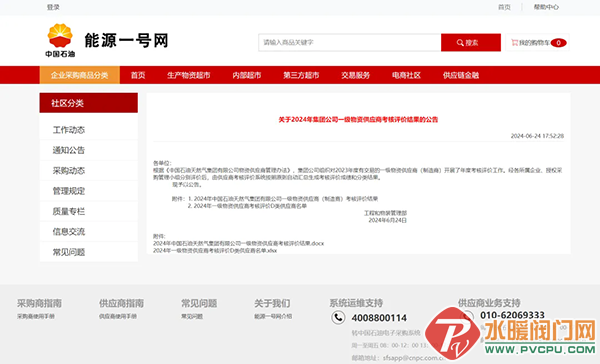Click the 采购商指南 footer heading
The height and width of the screenshot is (364, 600).
(x=39, y=303)
